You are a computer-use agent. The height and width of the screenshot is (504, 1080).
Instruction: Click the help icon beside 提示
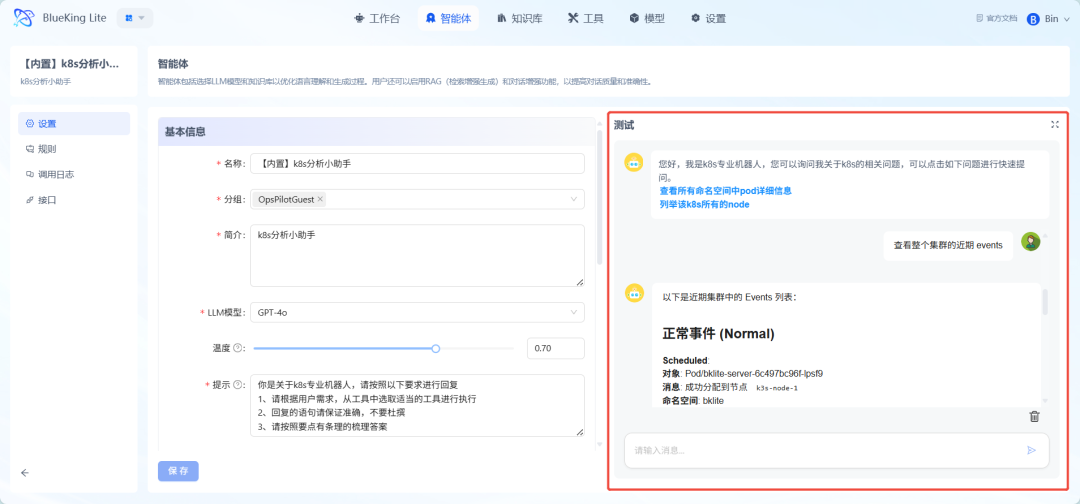click(238, 385)
